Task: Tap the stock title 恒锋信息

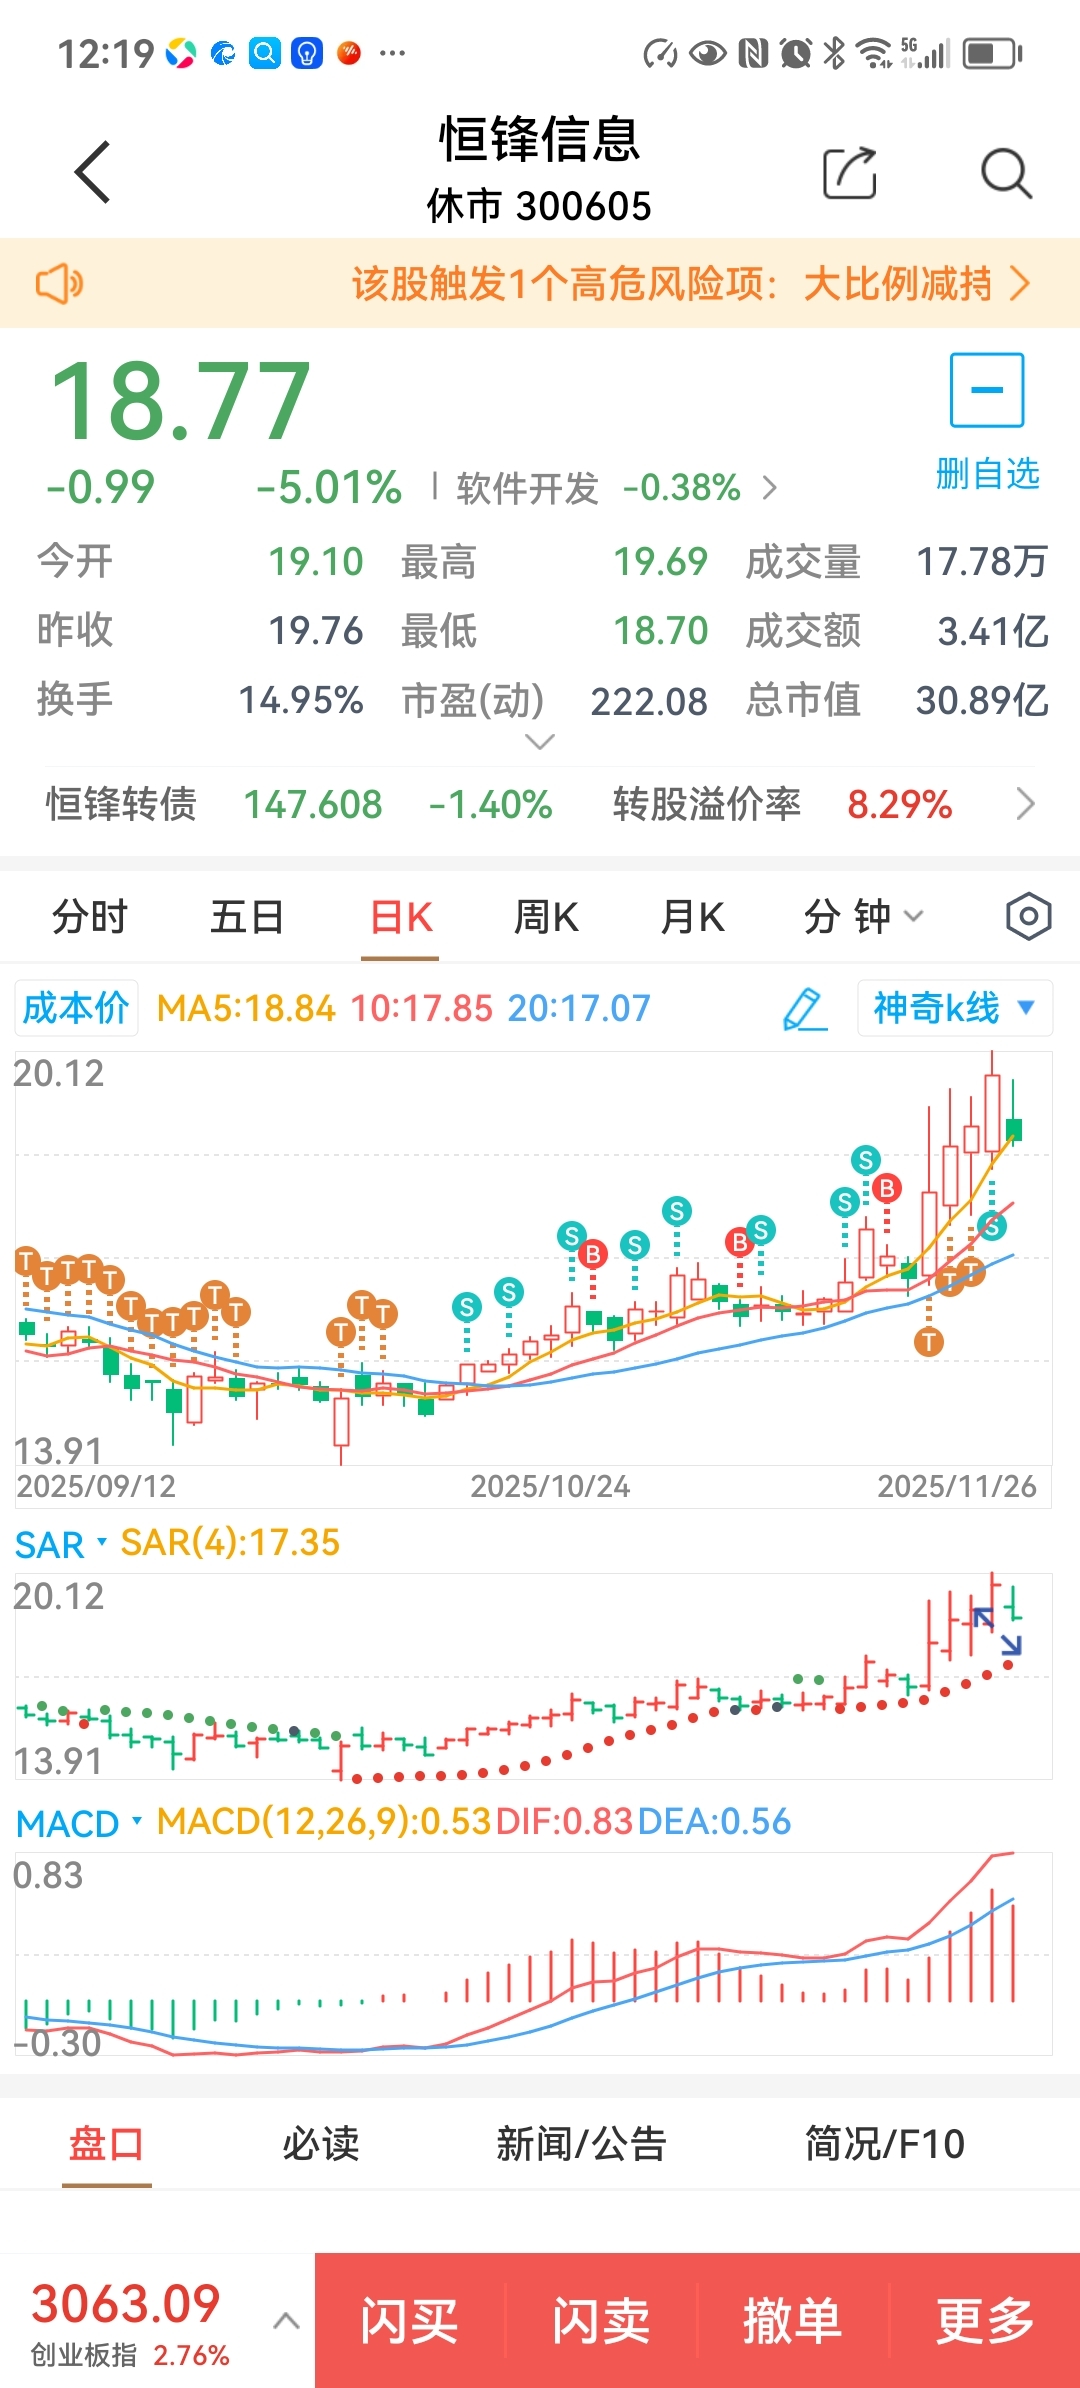Action: point(540,139)
